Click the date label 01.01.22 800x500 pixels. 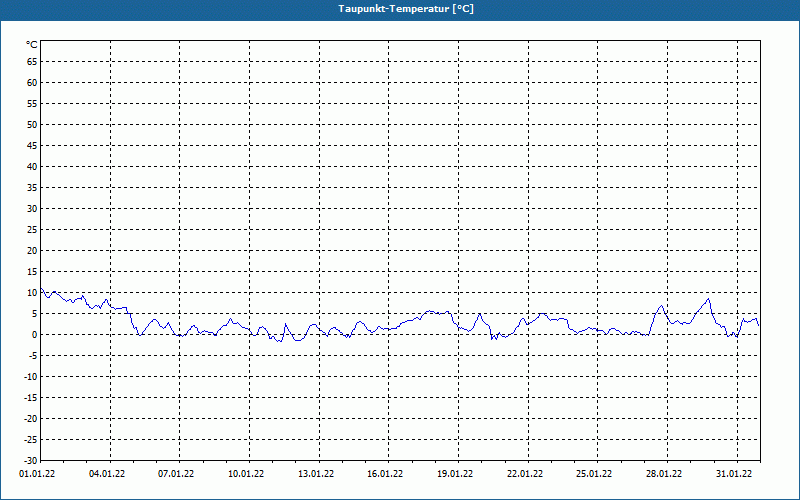37,474
